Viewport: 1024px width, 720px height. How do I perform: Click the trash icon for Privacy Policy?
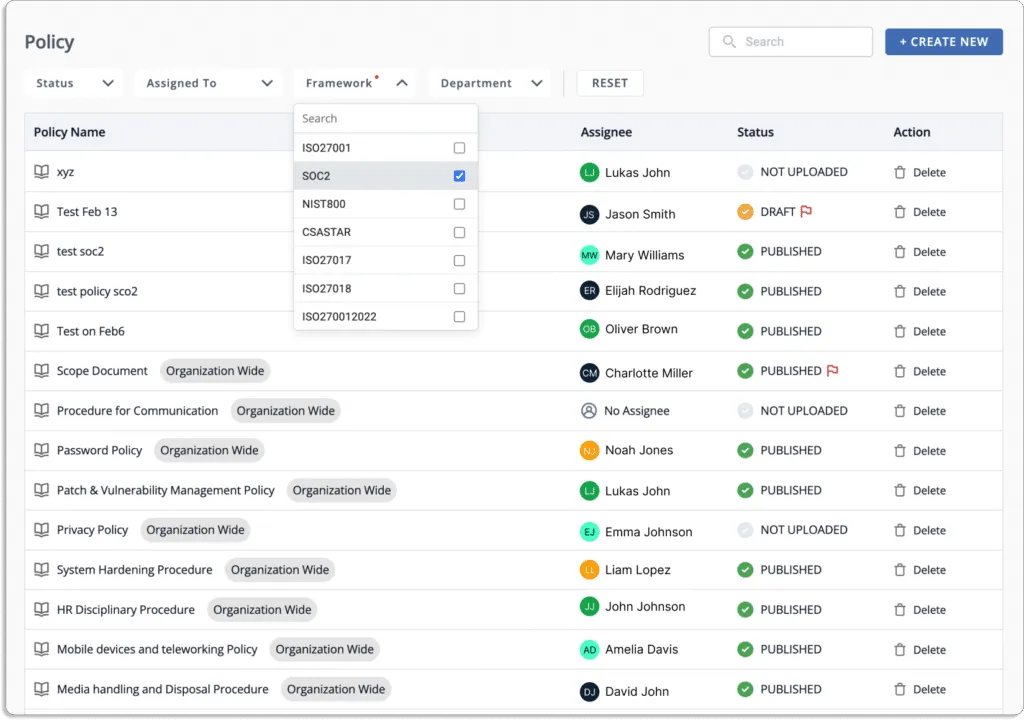point(899,531)
